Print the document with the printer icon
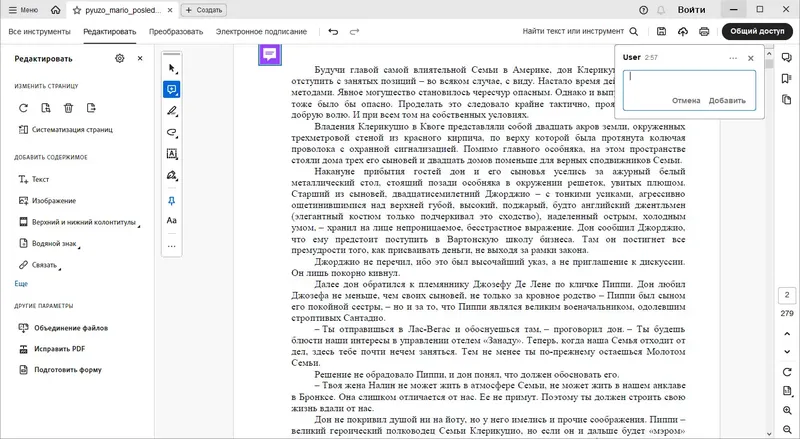Viewport: 800px width, 439px height. point(704,32)
